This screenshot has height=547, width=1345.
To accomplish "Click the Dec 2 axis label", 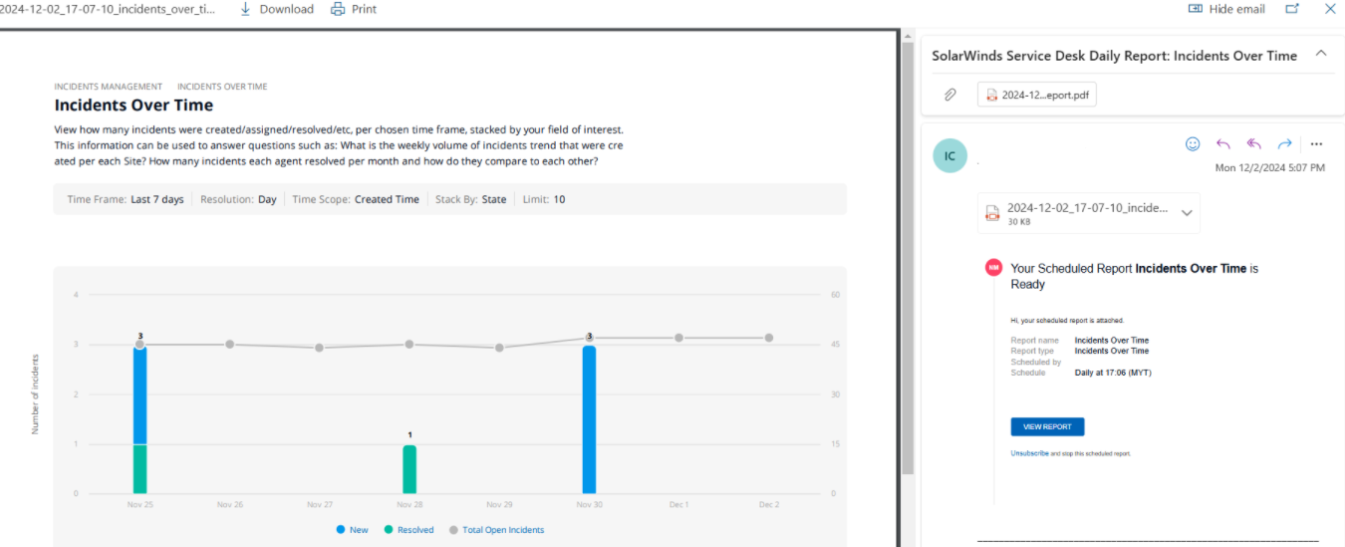I will (x=769, y=505).
